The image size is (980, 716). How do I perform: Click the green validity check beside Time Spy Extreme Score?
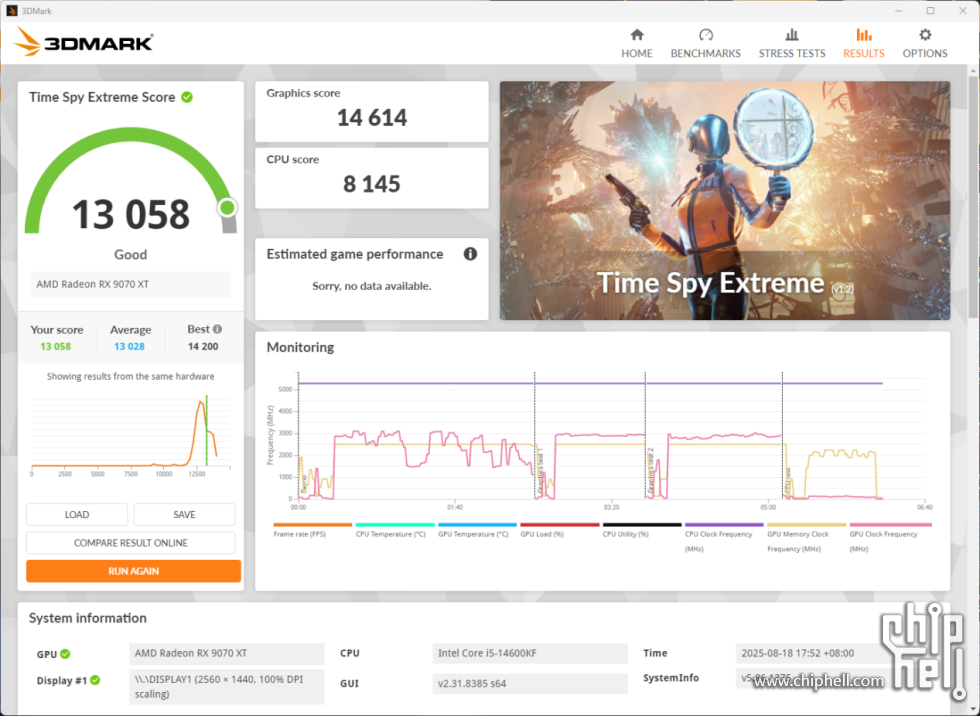(x=187, y=97)
